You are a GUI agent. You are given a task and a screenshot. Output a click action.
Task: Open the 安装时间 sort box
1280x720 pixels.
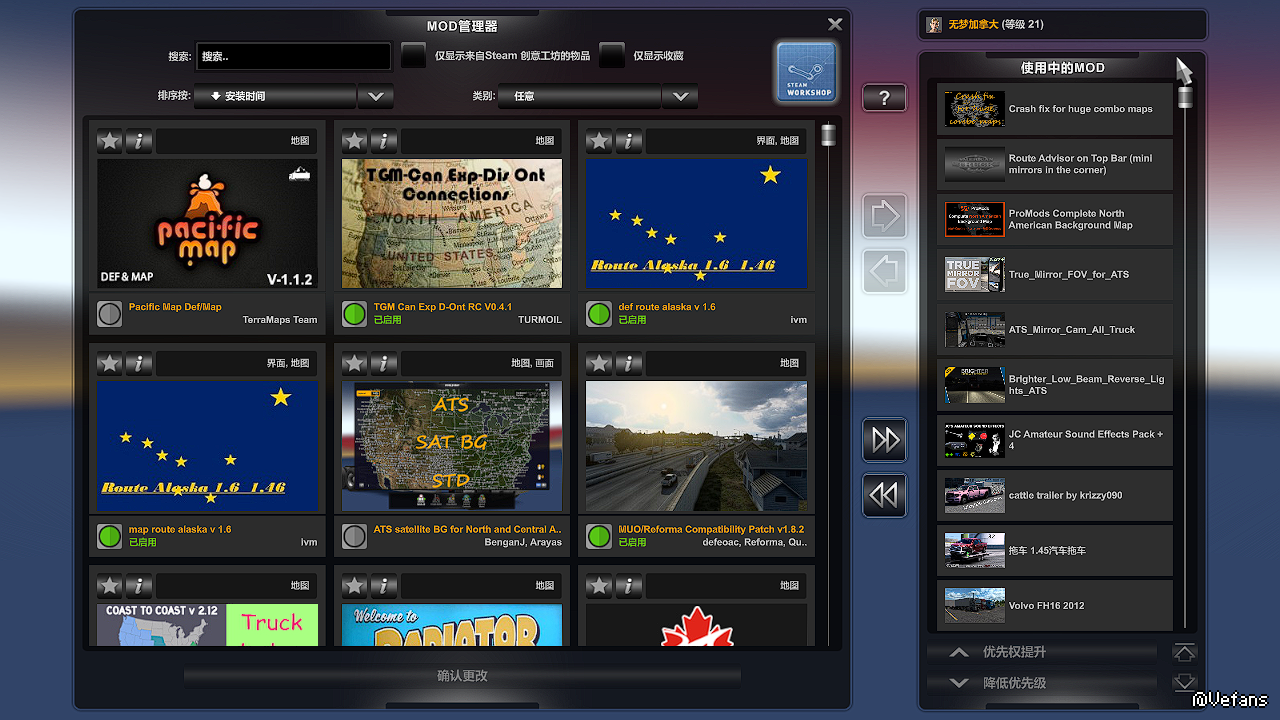point(275,96)
